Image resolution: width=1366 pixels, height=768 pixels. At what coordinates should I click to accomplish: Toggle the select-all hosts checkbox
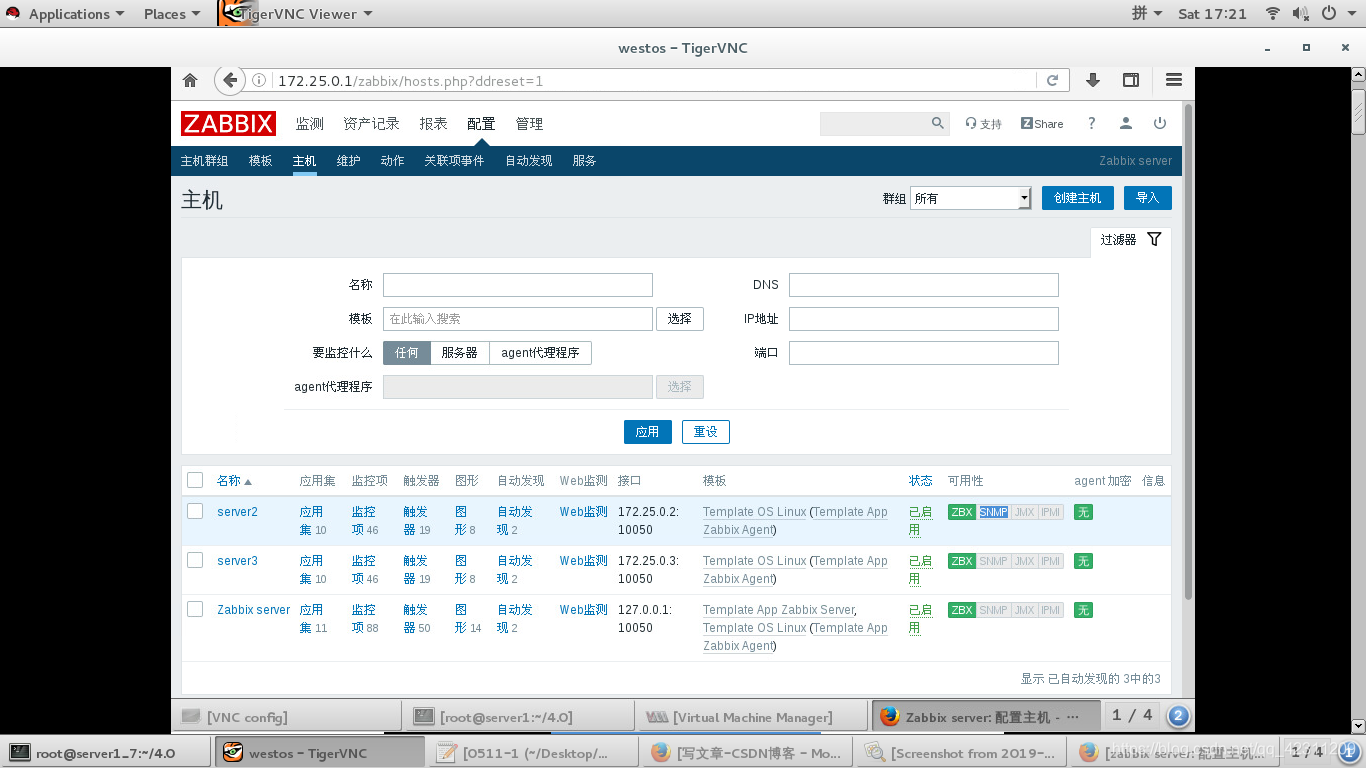tap(195, 480)
